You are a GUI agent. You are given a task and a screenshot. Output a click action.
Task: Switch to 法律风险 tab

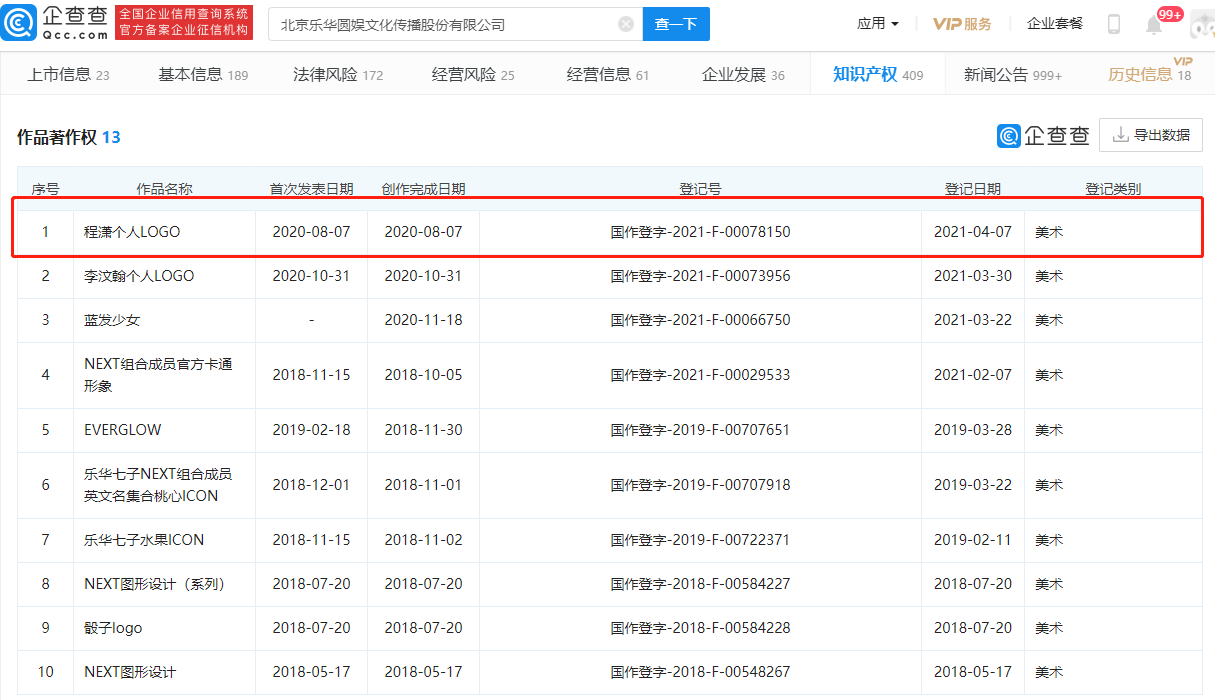coord(338,75)
